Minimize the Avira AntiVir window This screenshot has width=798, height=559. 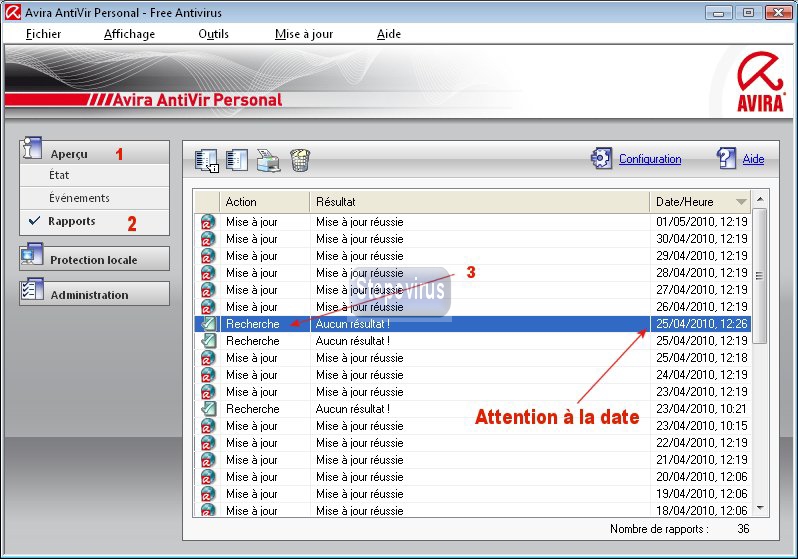point(719,13)
